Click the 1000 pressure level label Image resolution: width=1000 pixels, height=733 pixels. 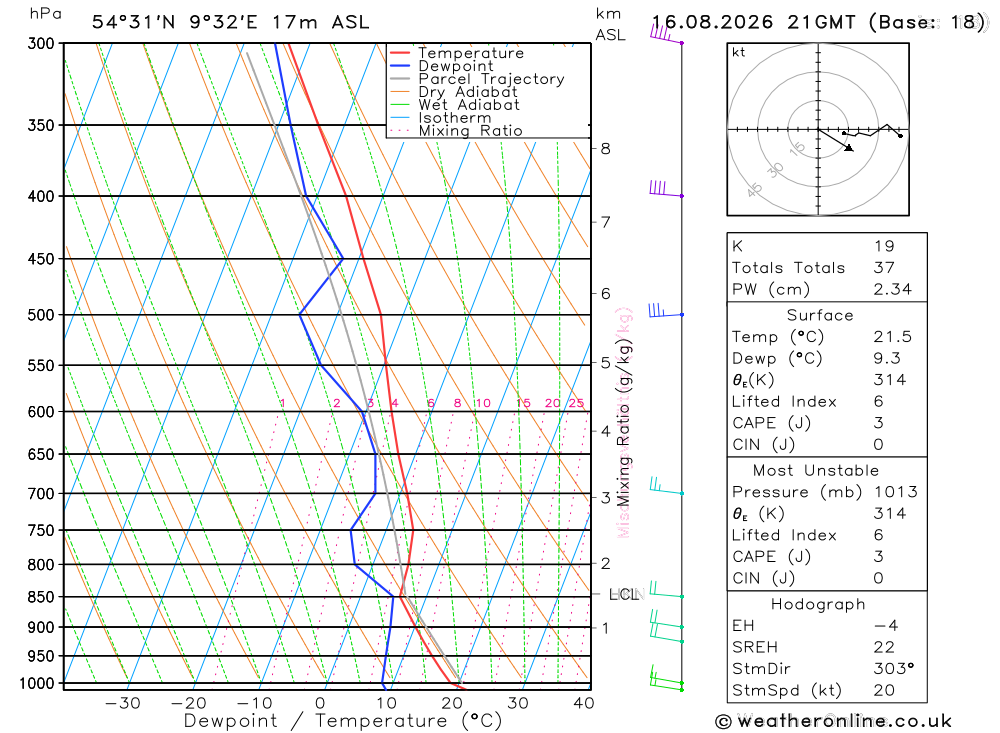[37, 684]
